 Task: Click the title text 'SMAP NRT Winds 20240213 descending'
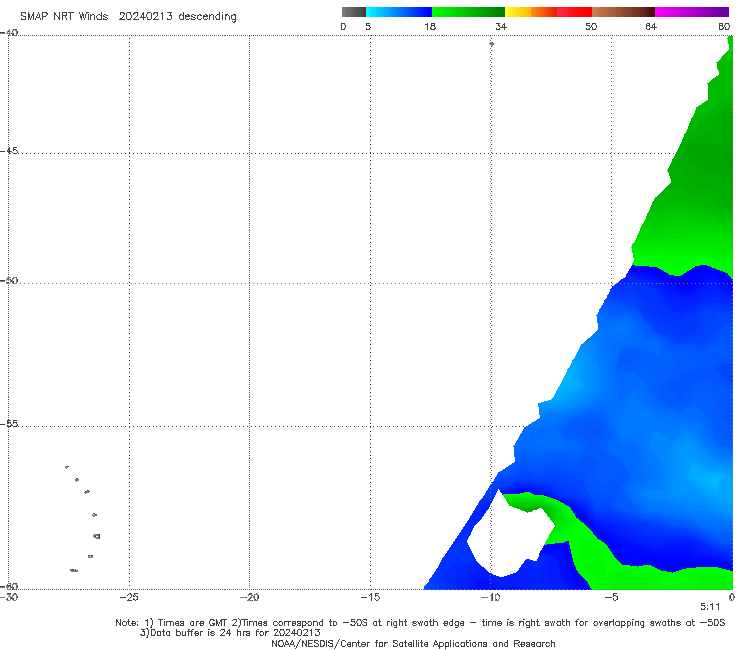click(x=128, y=16)
